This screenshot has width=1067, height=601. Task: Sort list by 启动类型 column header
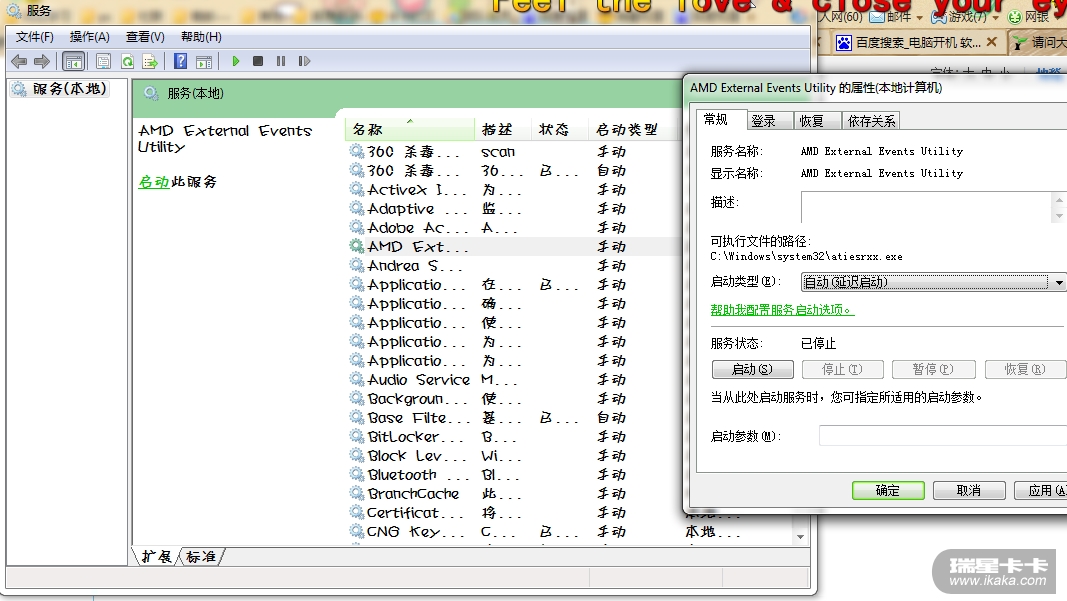coord(634,129)
